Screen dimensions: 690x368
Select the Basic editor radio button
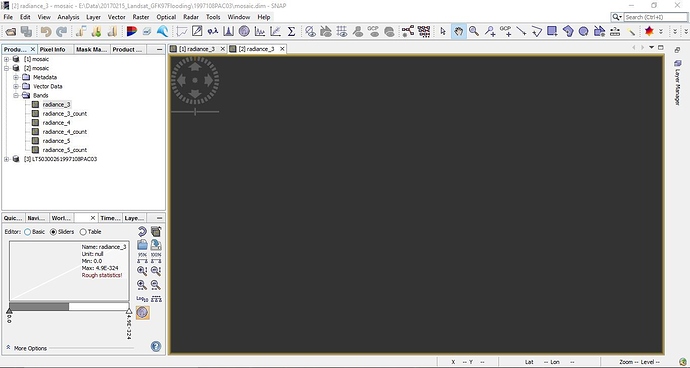28,232
